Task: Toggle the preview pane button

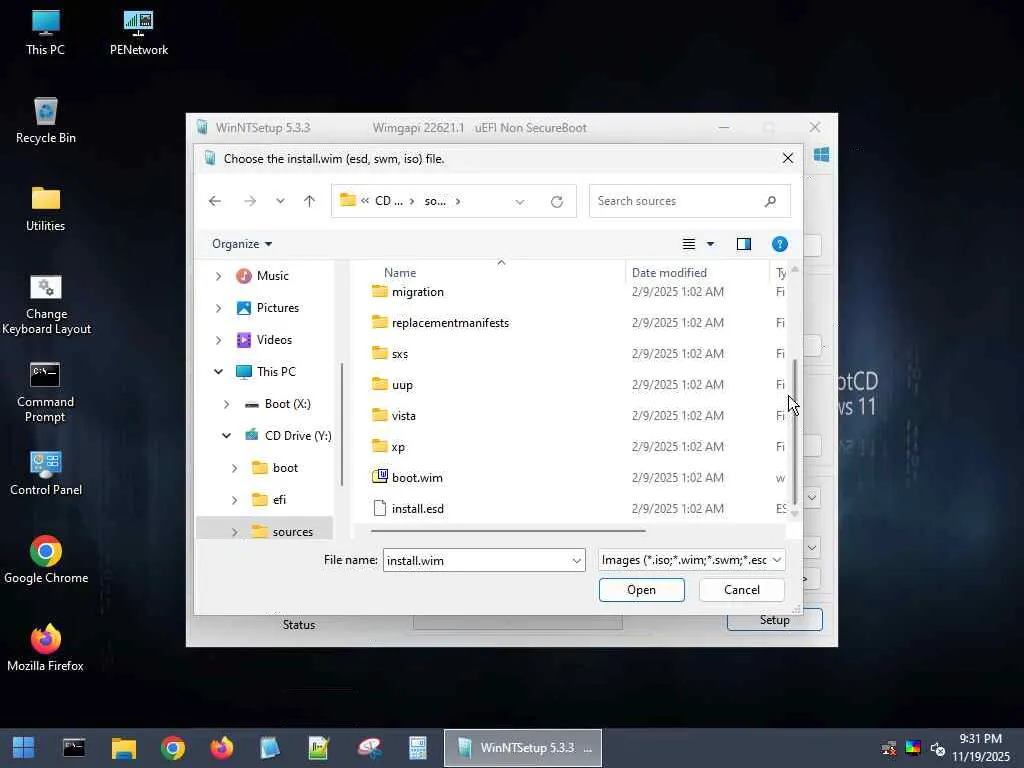Action: point(744,244)
